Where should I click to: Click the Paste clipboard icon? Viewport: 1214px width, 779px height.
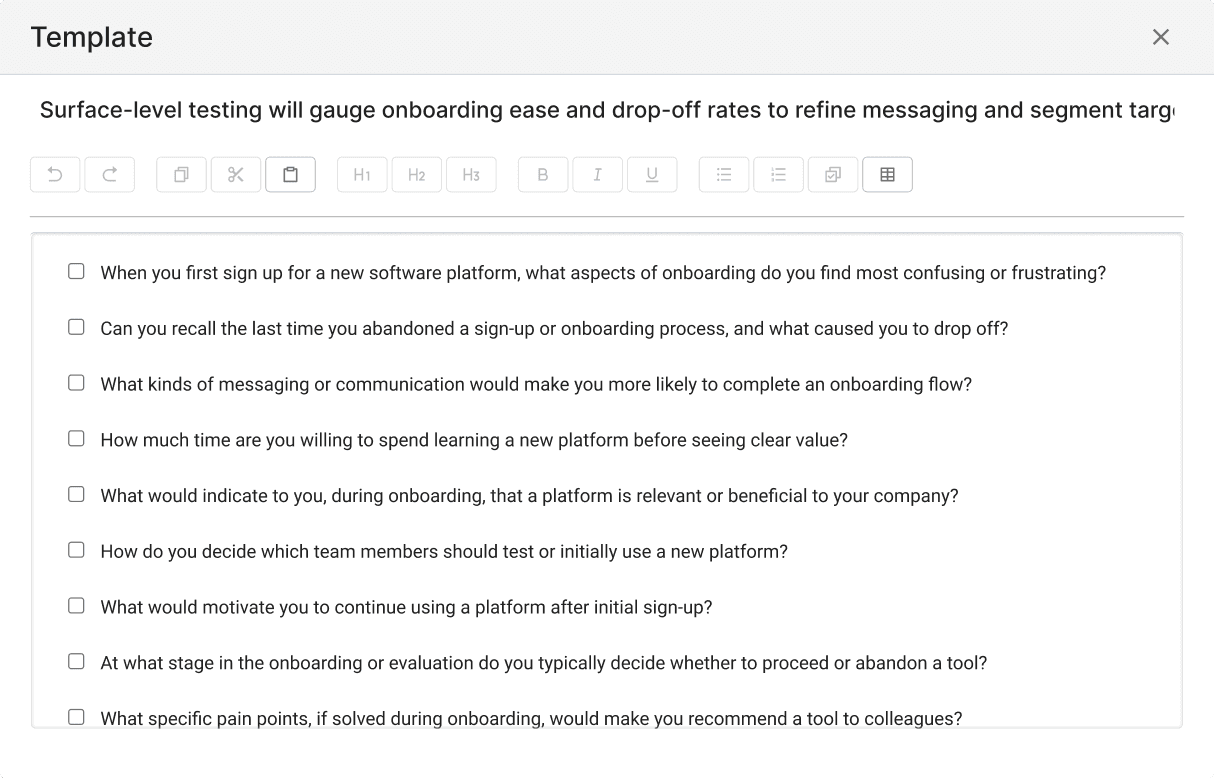click(290, 175)
